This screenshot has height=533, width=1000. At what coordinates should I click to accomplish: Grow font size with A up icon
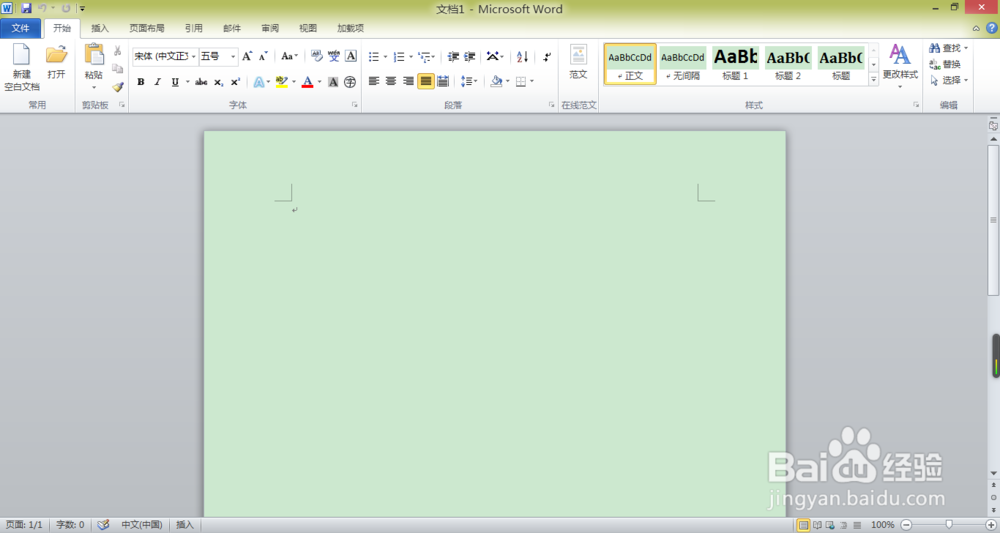point(247,56)
